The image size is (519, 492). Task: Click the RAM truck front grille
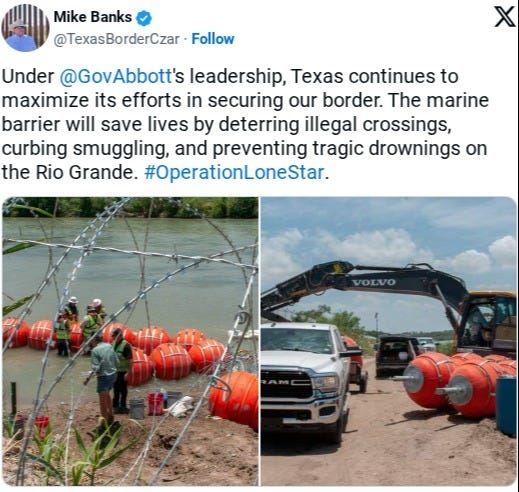click(287, 383)
